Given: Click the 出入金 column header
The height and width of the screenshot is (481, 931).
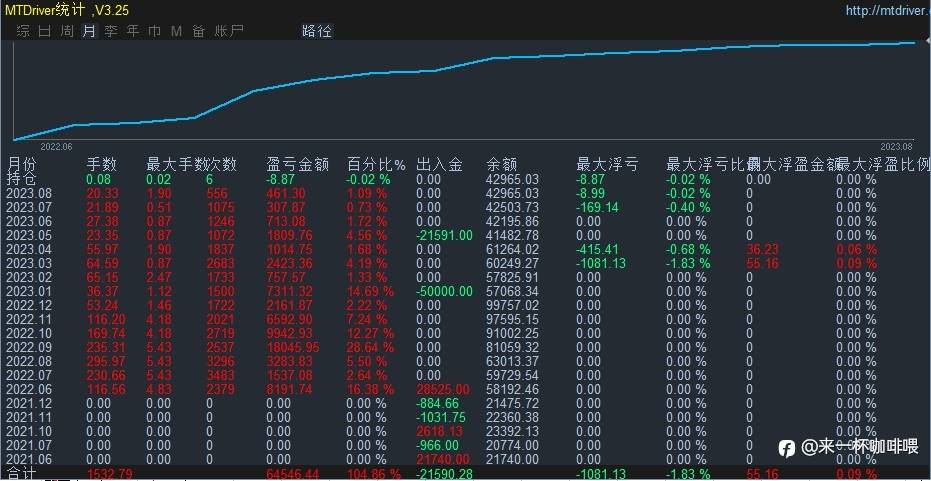Looking at the screenshot, I should [439, 164].
